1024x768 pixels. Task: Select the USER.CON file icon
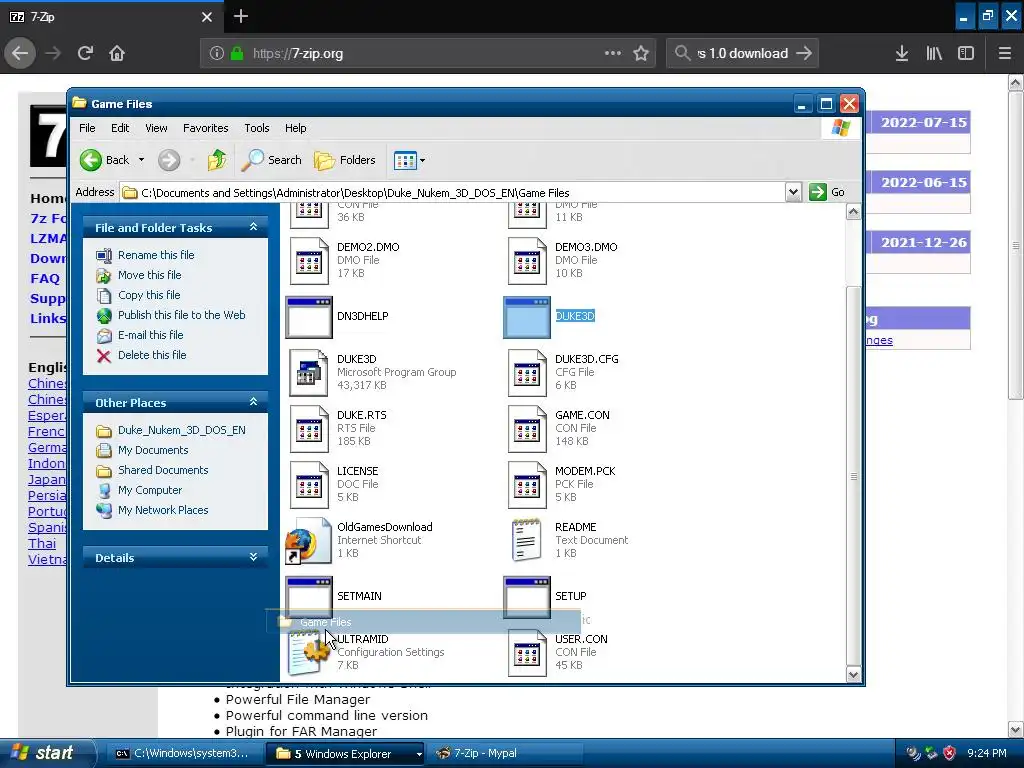527,653
